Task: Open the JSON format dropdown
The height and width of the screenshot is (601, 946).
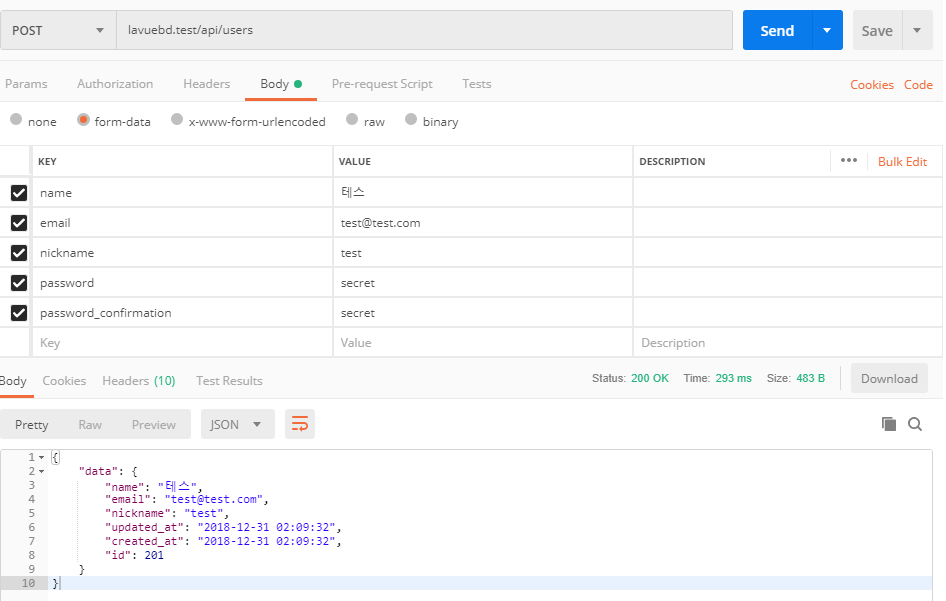Action: point(237,424)
